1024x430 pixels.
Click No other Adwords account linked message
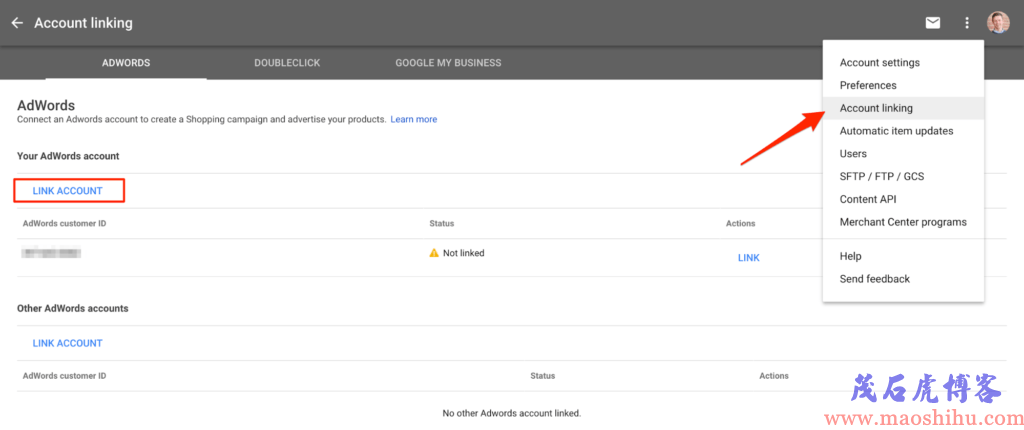tap(511, 413)
